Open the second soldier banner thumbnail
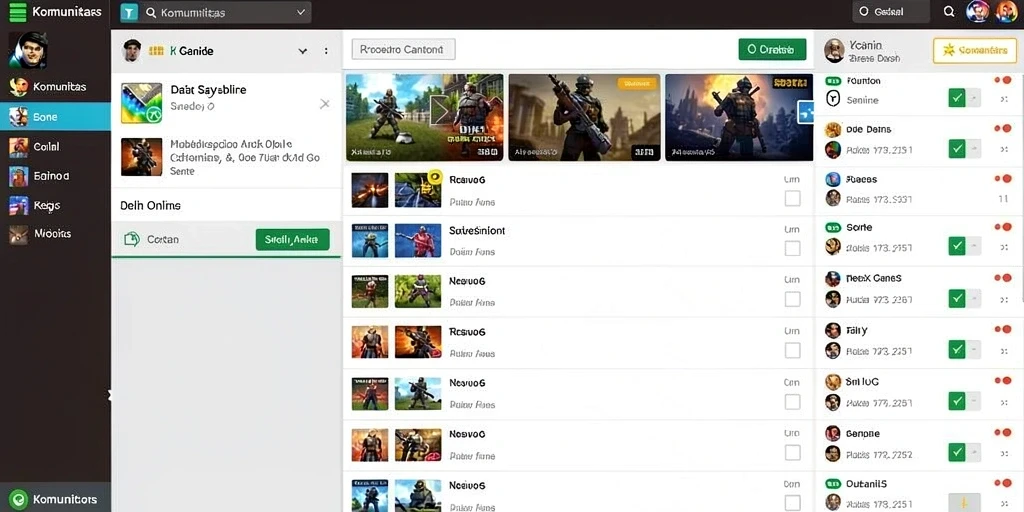This screenshot has width=1024, height=512. pos(584,117)
